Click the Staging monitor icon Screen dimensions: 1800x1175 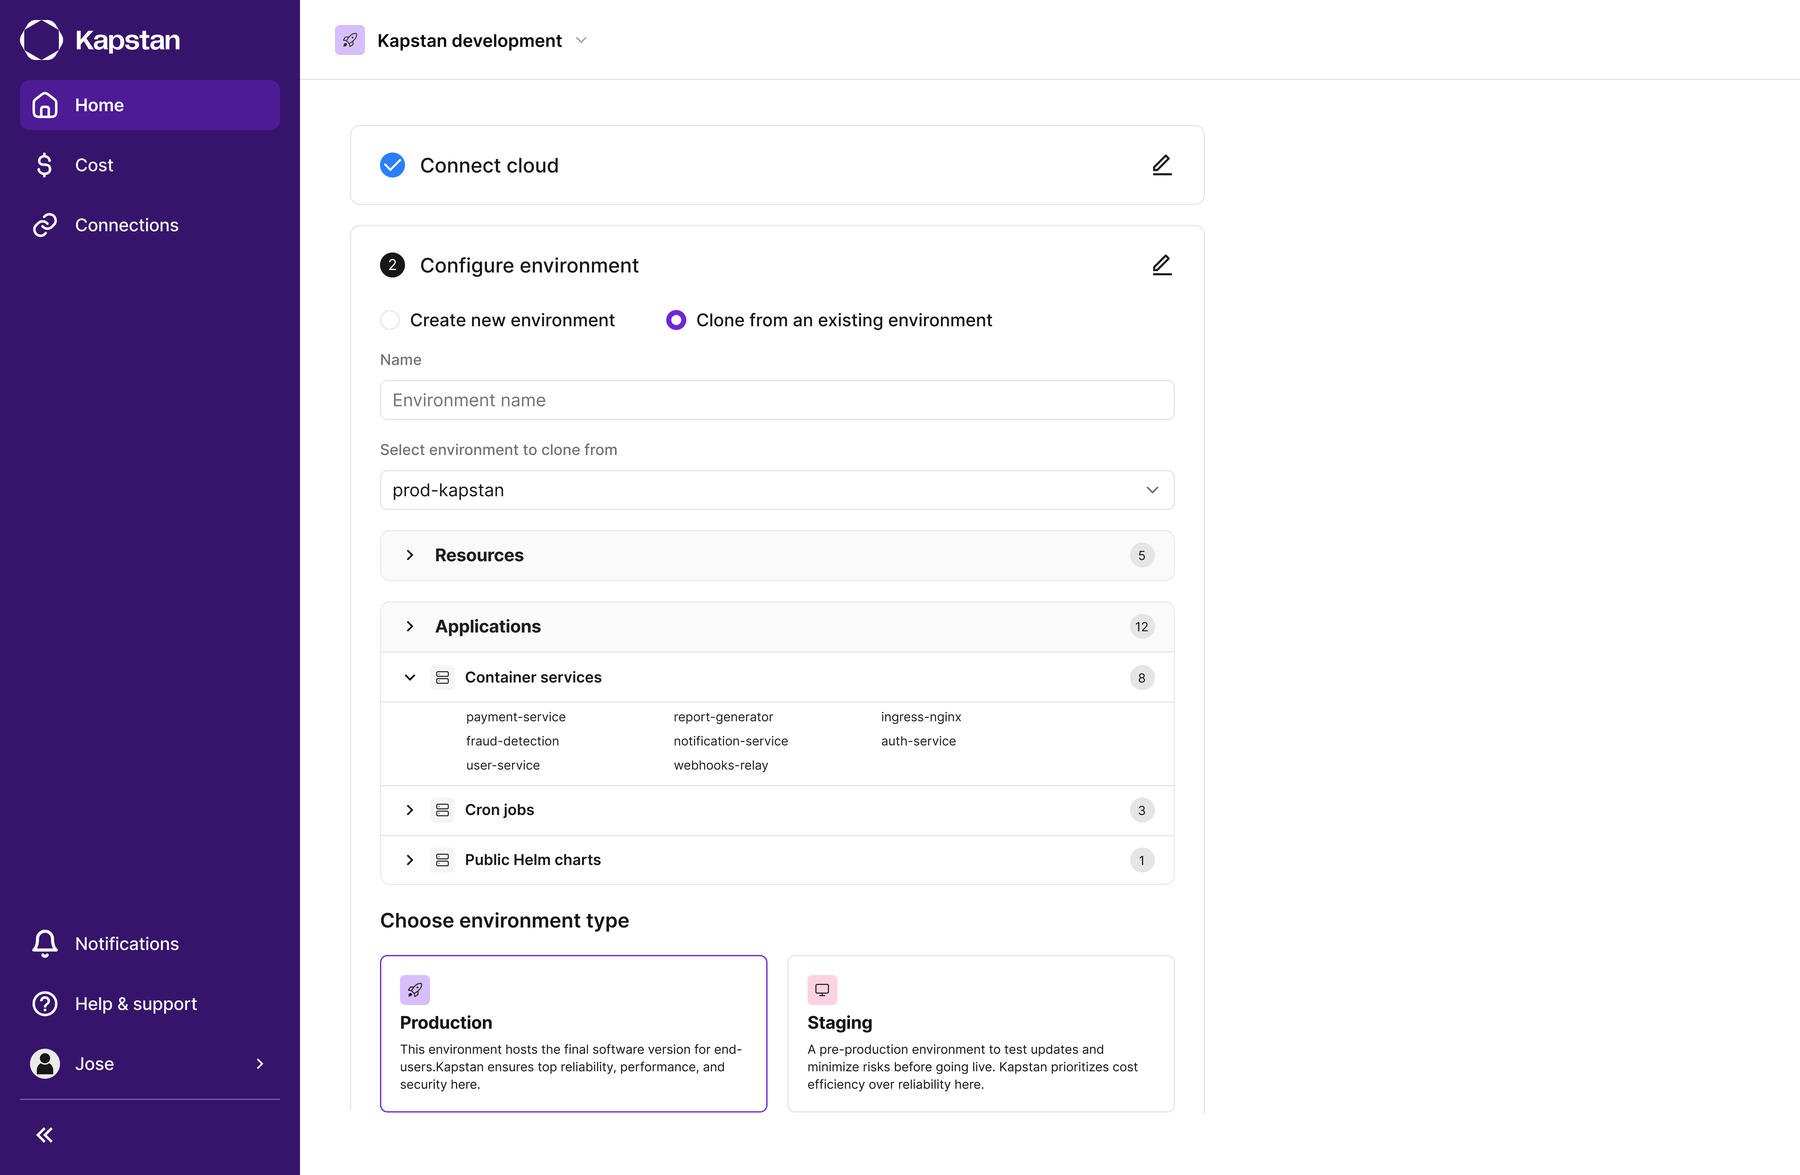click(x=822, y=990)
